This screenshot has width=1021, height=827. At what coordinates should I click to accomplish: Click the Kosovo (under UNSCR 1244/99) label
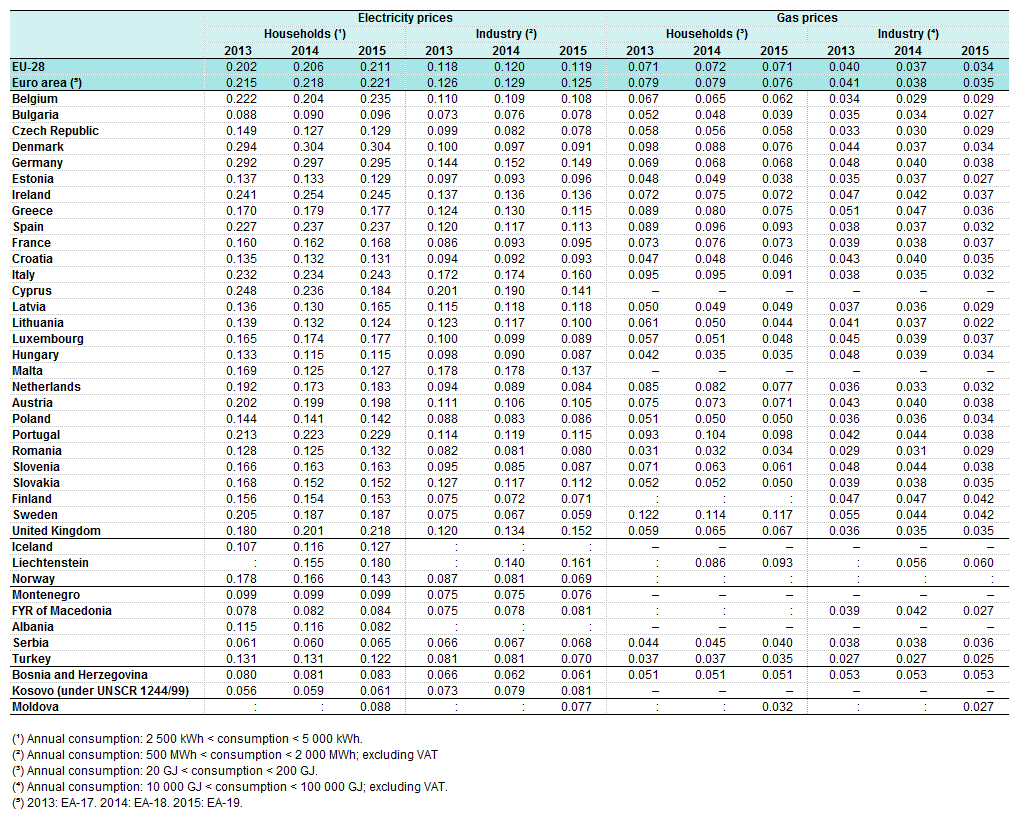coord(100,691)
